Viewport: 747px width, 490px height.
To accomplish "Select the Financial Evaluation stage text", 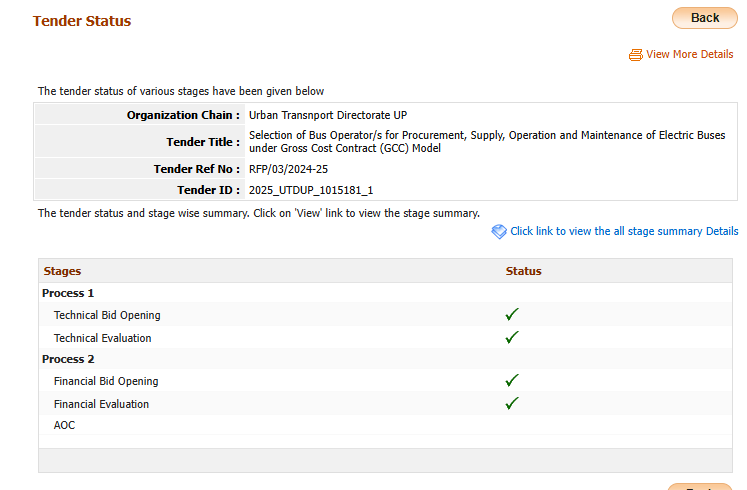I will click(101, 404).
